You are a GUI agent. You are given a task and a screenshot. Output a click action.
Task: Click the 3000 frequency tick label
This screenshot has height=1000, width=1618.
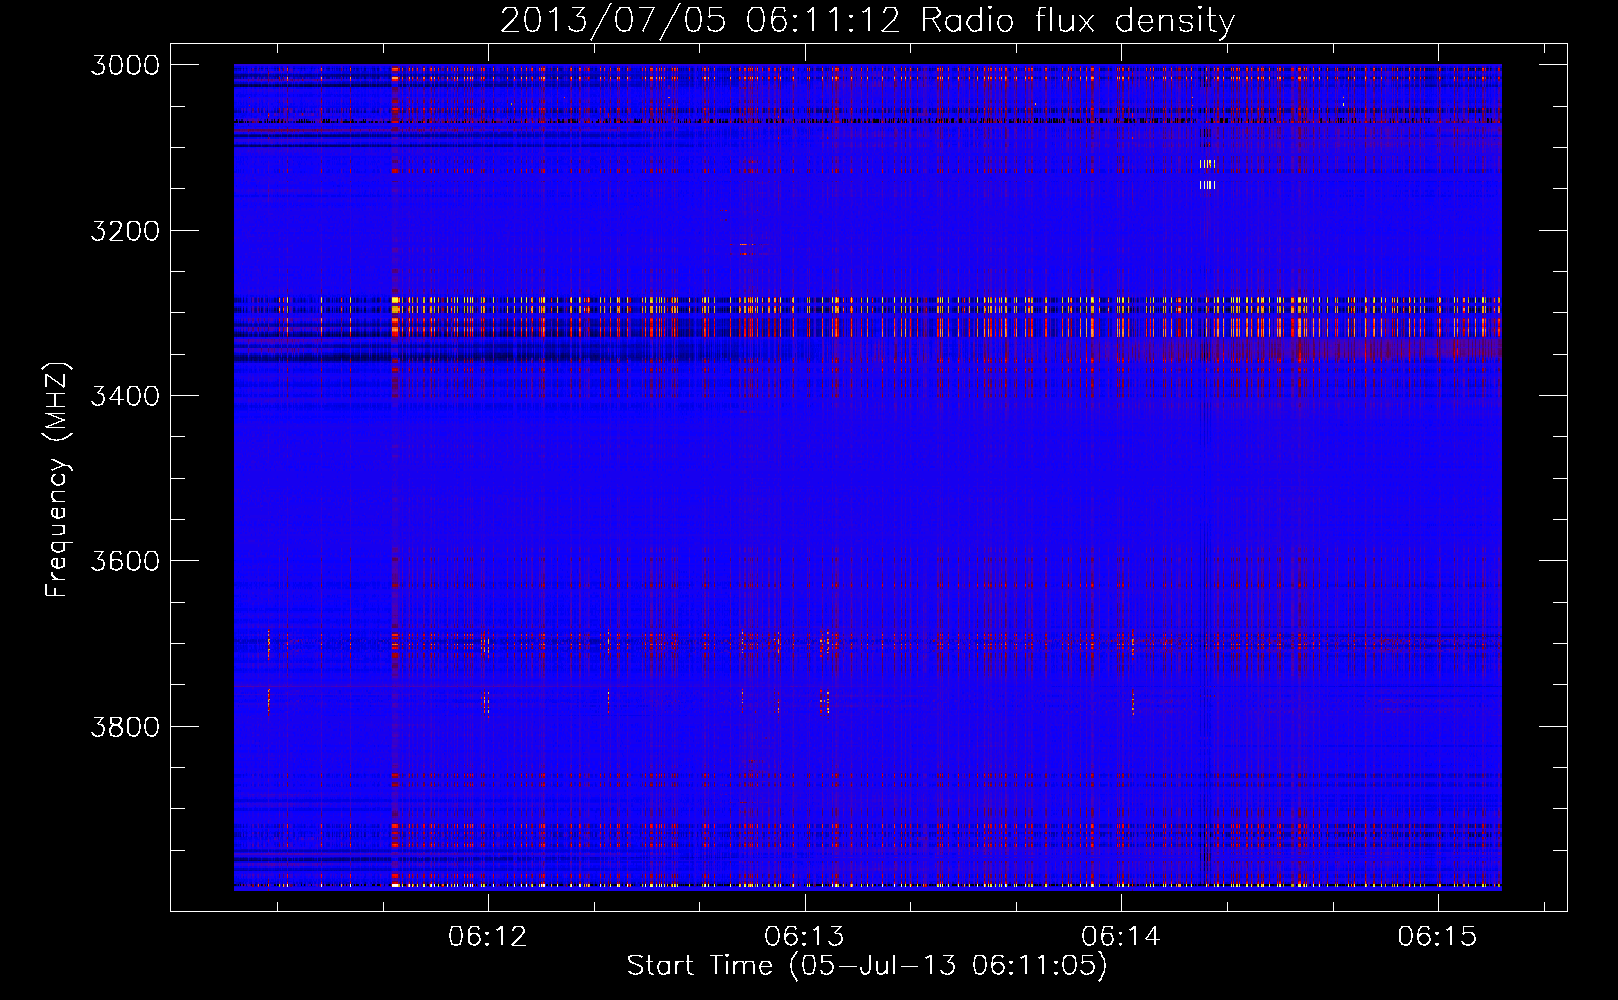[x=125, y=65]
